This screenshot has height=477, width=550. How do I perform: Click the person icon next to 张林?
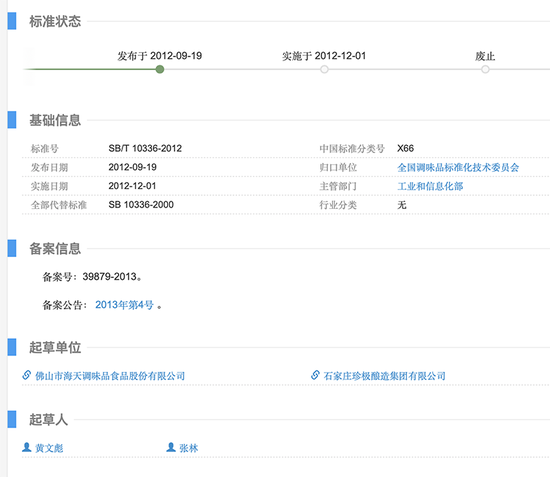pyautogui.click(x=171, y=447)
